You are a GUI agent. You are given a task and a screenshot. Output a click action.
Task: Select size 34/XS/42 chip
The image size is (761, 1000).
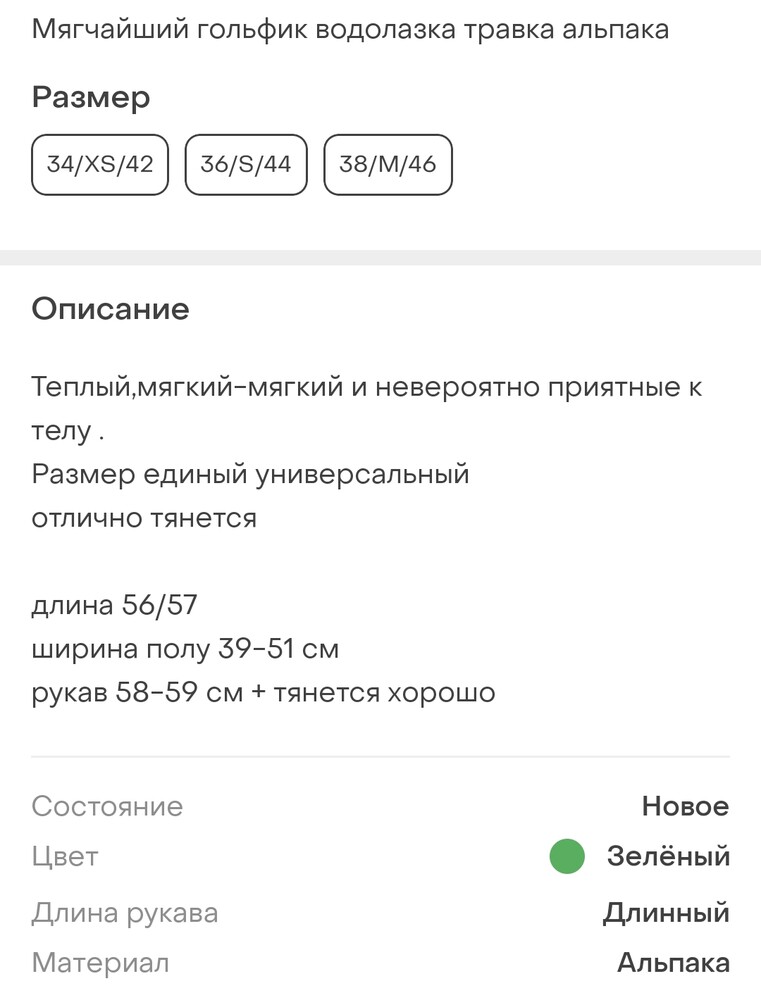[x=100, y=164]
